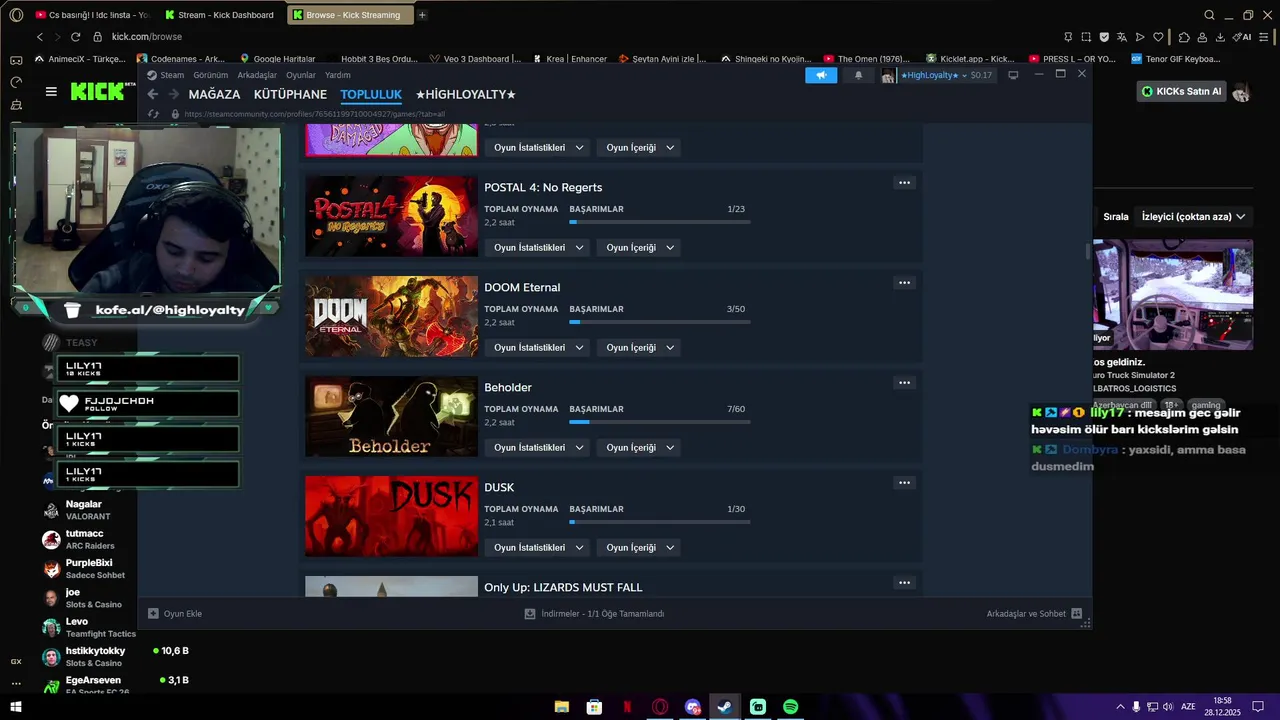Click Beholder achievements progress bar
This screenshot has width=1280, height=720.
point(659,422)
